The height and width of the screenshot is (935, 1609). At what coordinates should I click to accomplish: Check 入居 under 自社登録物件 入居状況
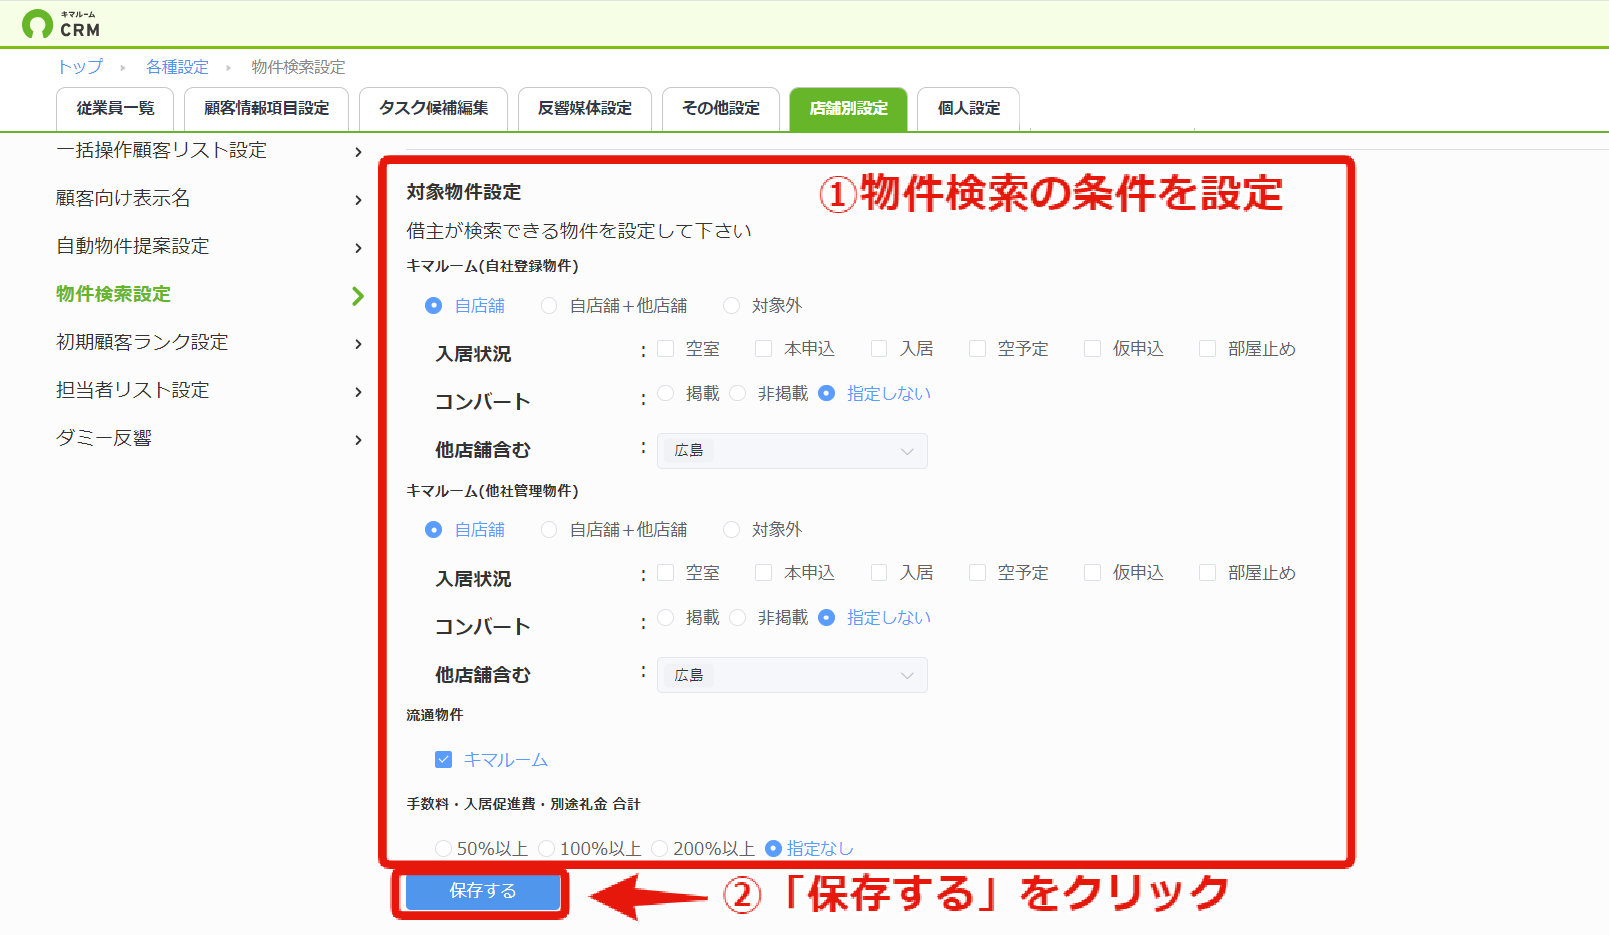[x=879, y=349]
